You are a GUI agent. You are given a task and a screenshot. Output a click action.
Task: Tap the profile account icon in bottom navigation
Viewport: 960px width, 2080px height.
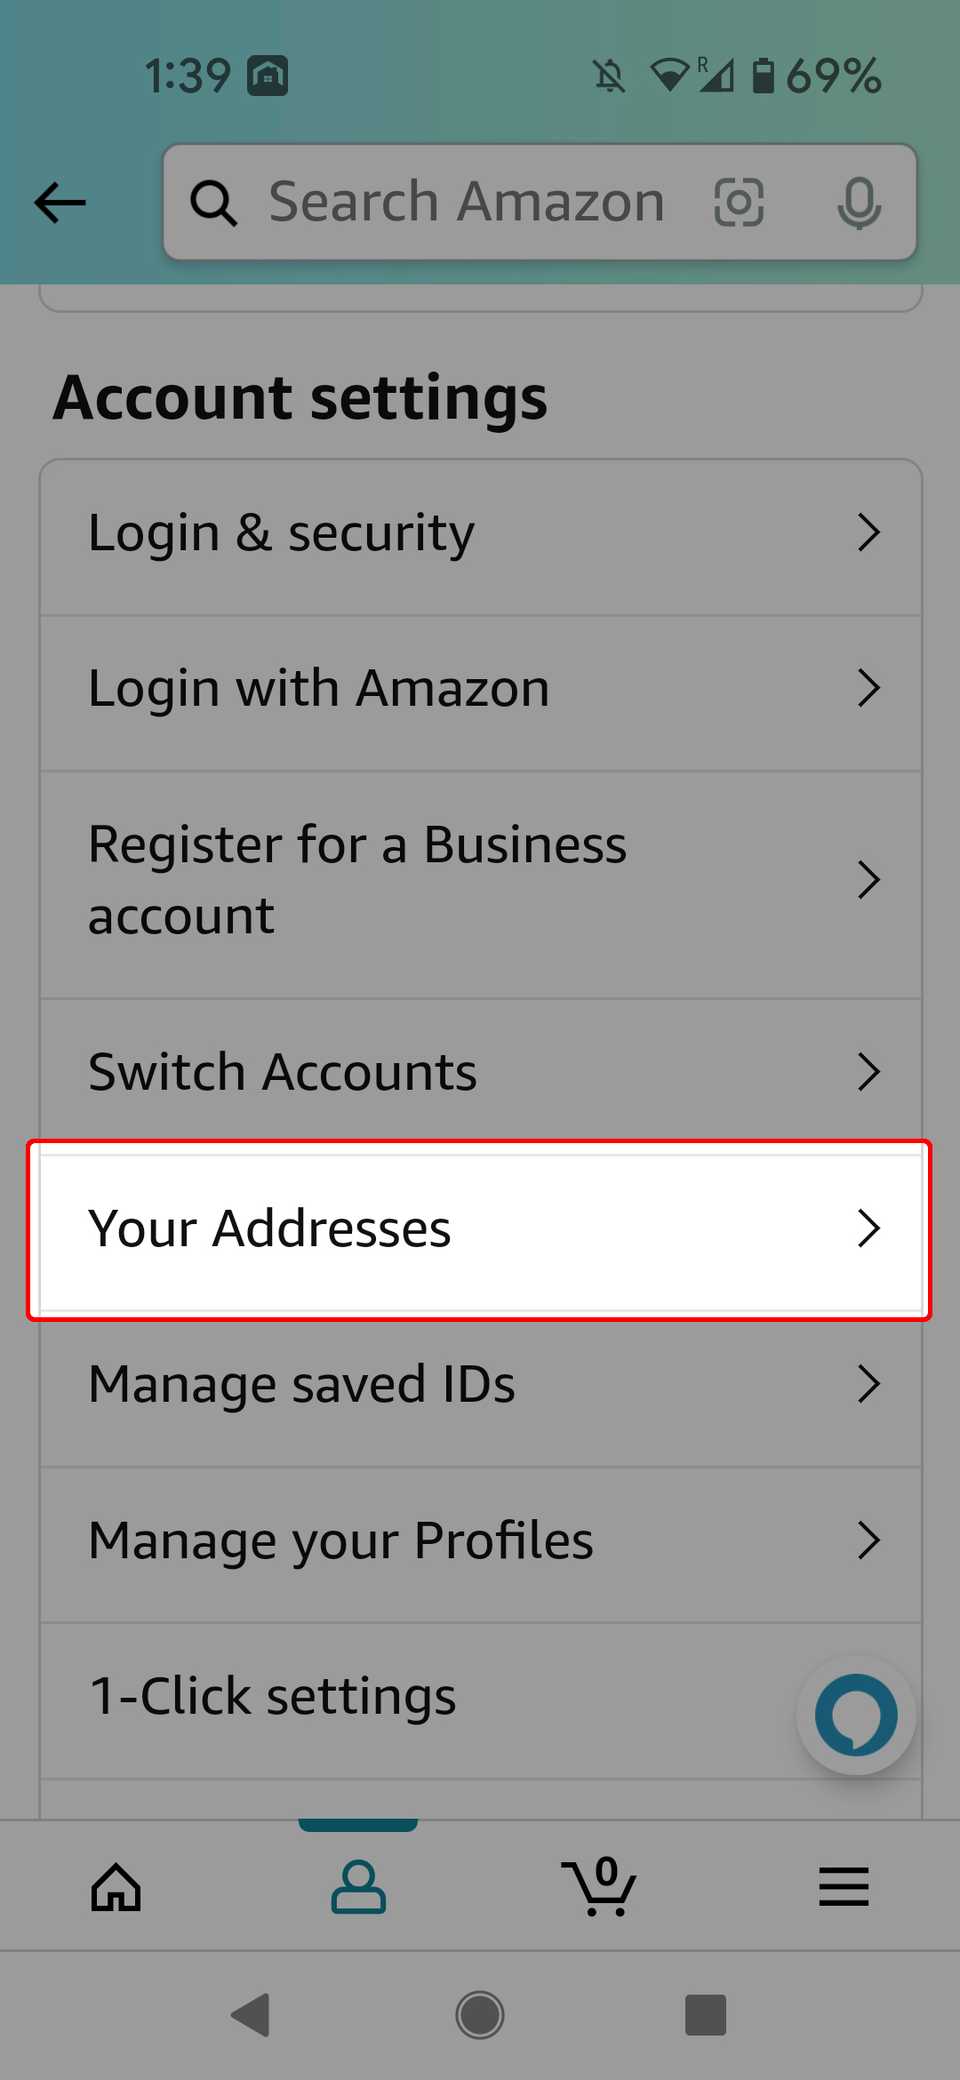[x=358, y=1887]
